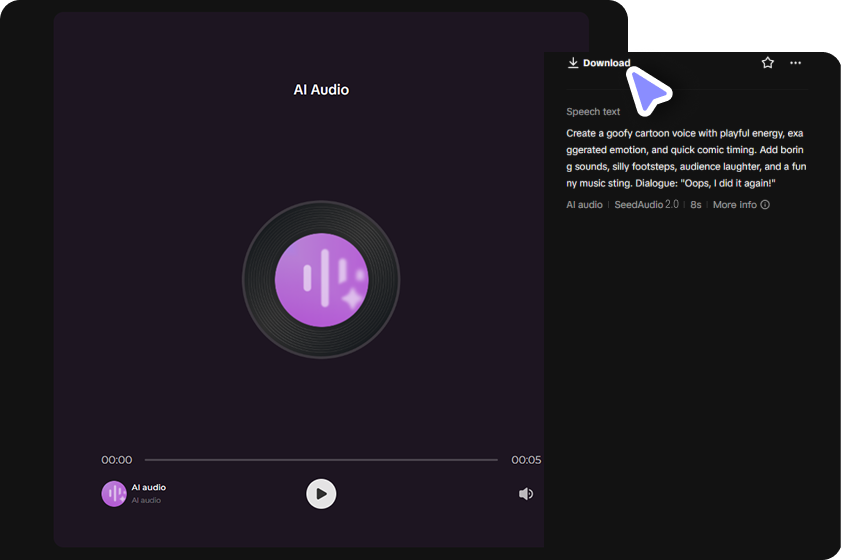Seek along the audio progress bar
This screenshot has height=560, width=842.
(321, 460)
